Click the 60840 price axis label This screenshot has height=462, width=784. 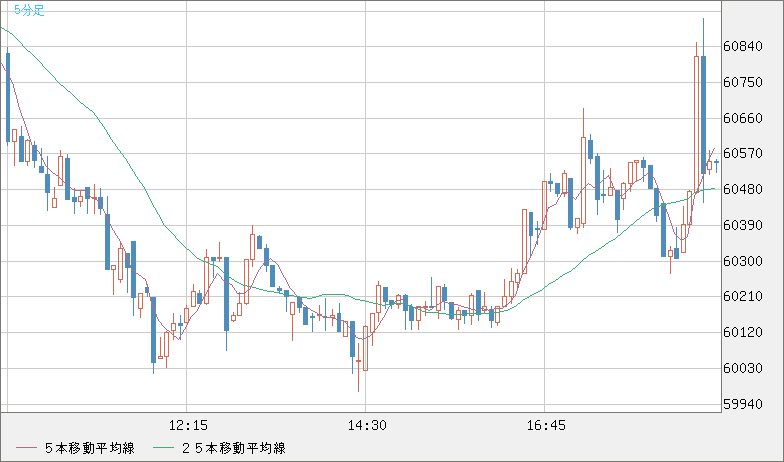pyautogui.click(x=743, y=46)
